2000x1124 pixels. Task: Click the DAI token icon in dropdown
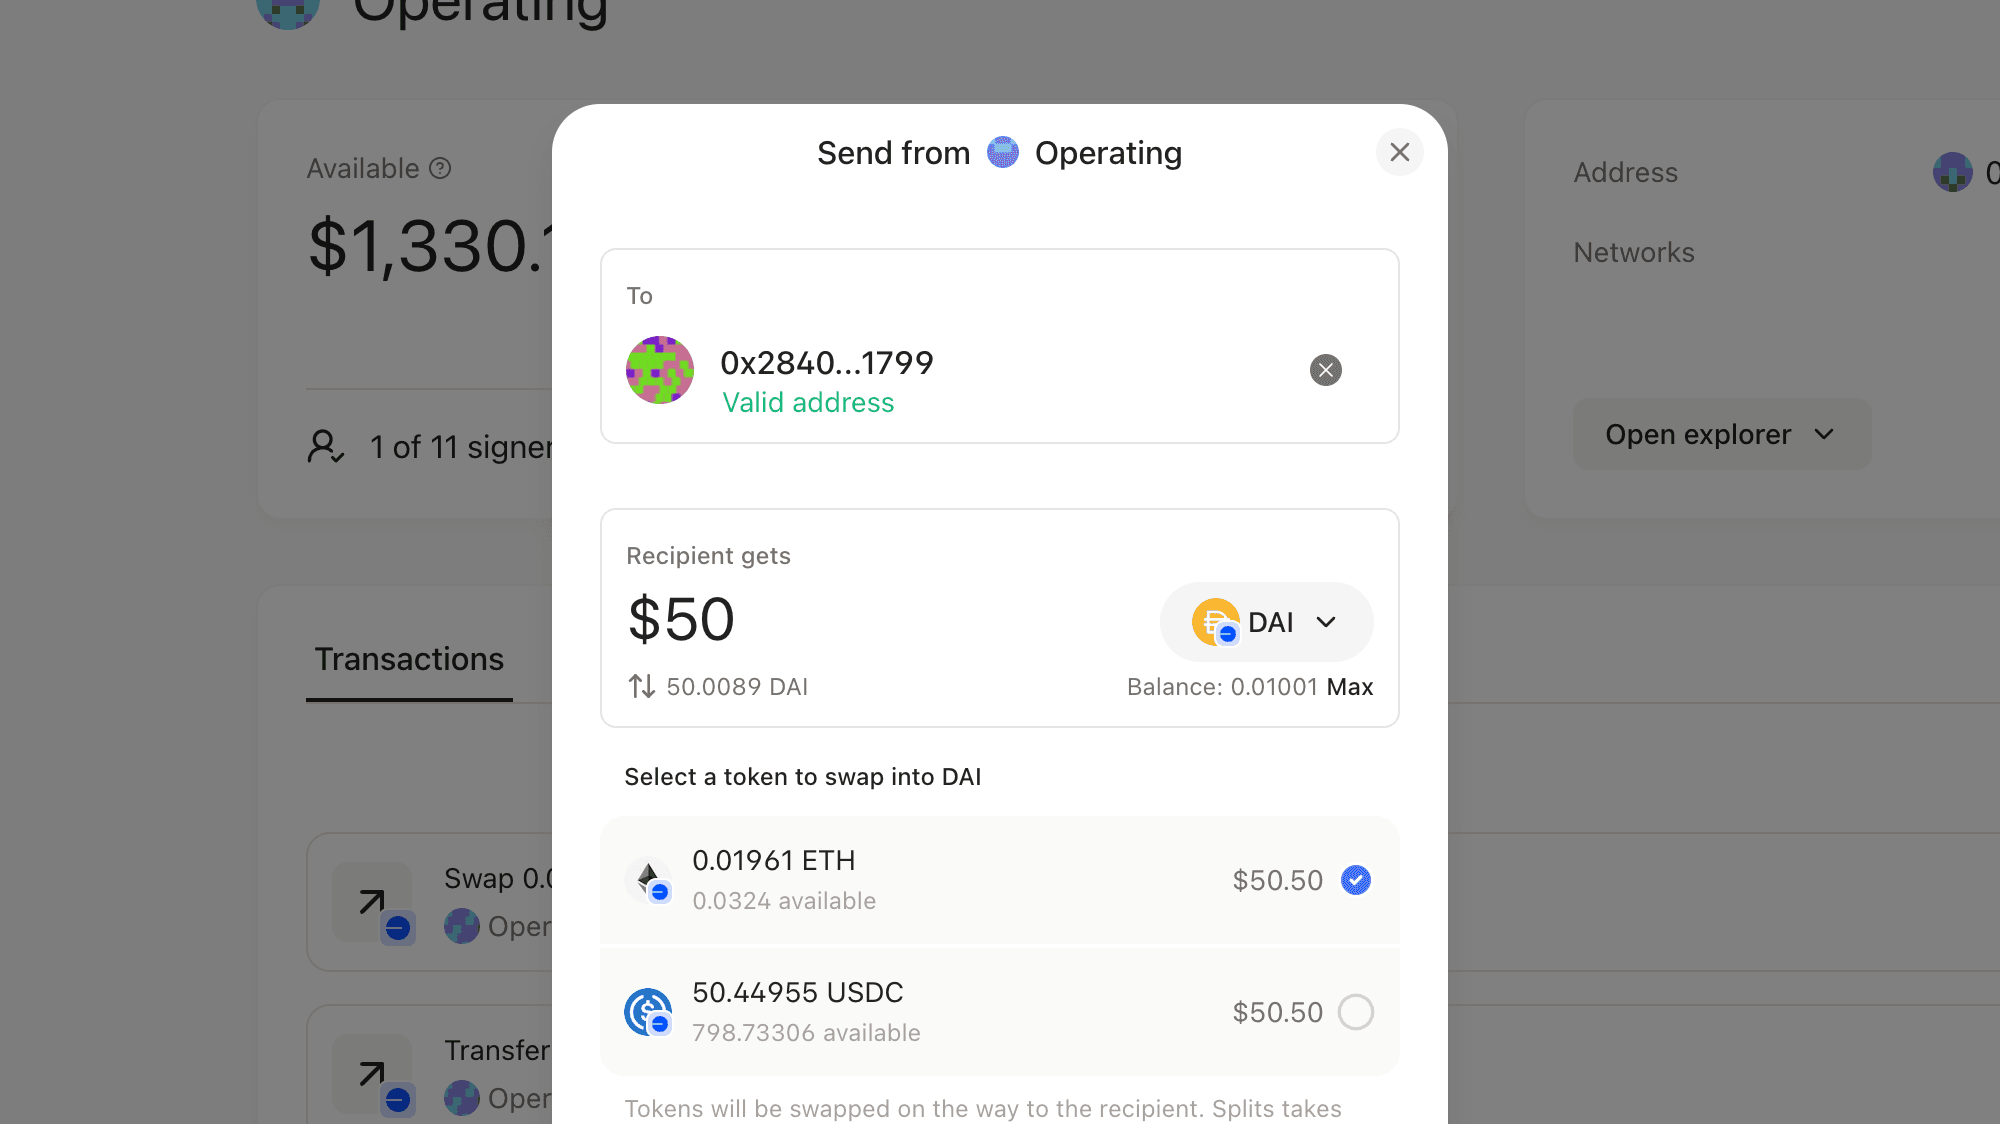point(1214,621)
